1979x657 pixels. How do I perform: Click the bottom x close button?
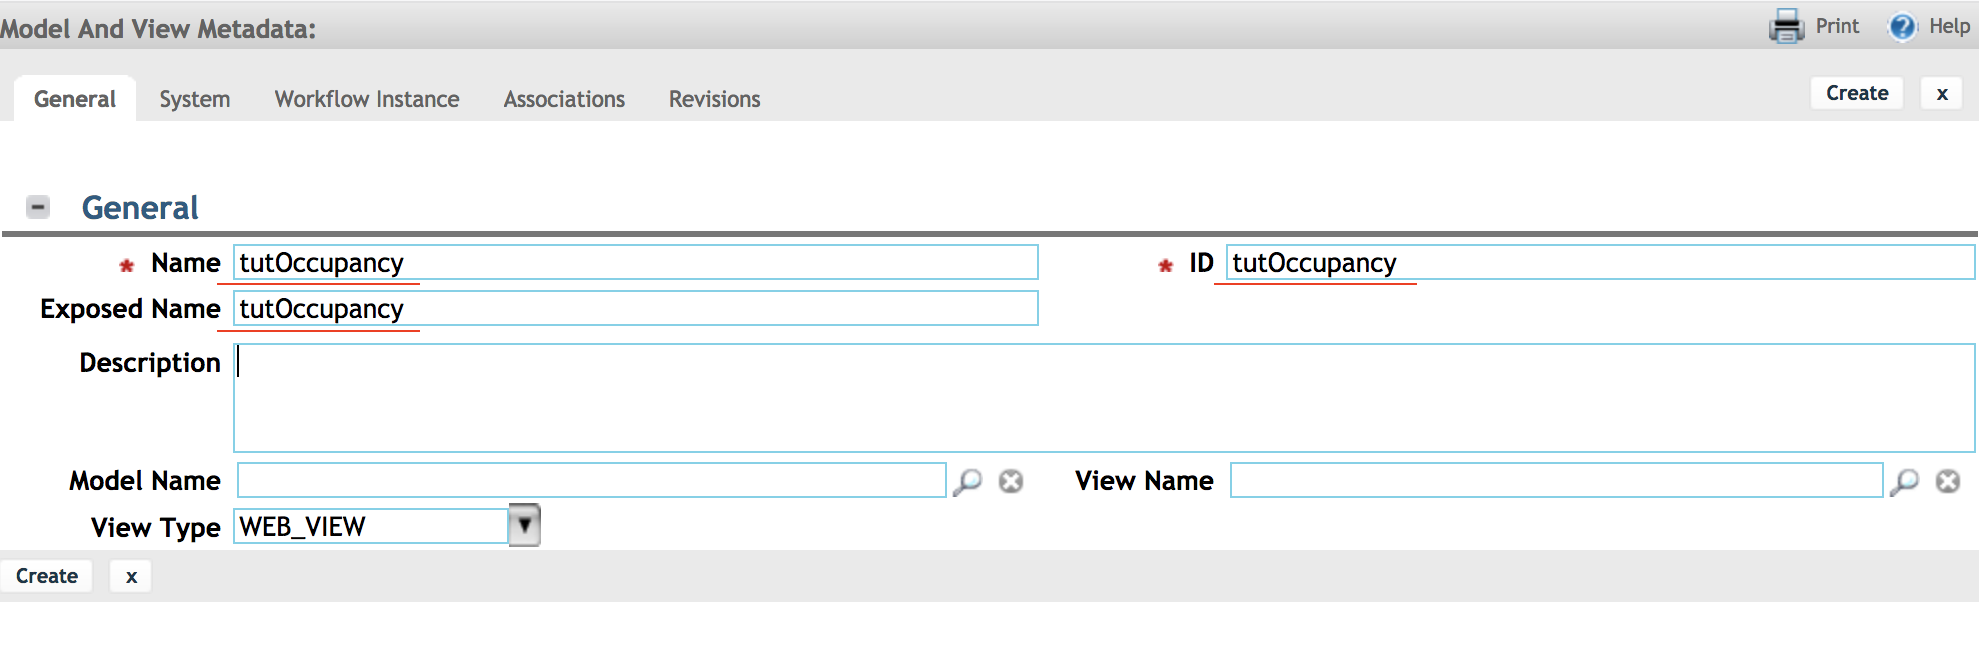click(x=131, y=576)
